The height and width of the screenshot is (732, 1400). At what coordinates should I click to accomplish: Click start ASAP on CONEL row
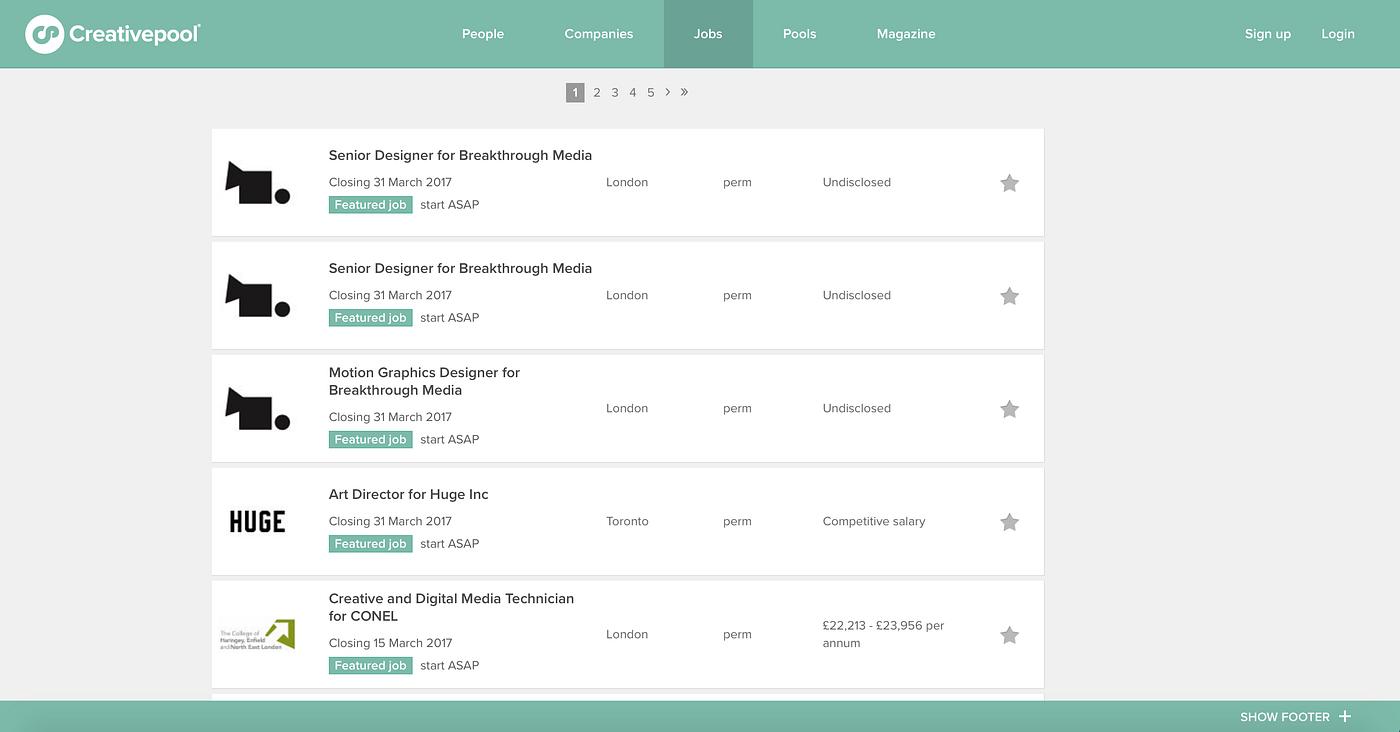tap(449, 666)
